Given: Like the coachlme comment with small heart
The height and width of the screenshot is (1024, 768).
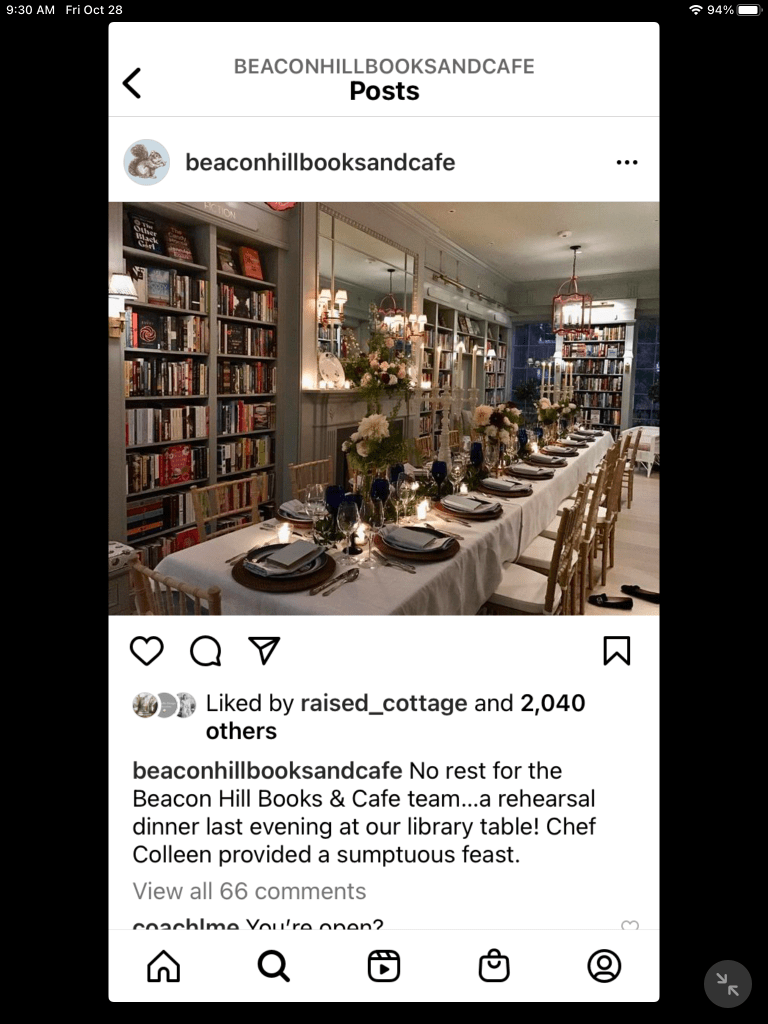Looking at the screenshot, I should [x=630, y=925].
